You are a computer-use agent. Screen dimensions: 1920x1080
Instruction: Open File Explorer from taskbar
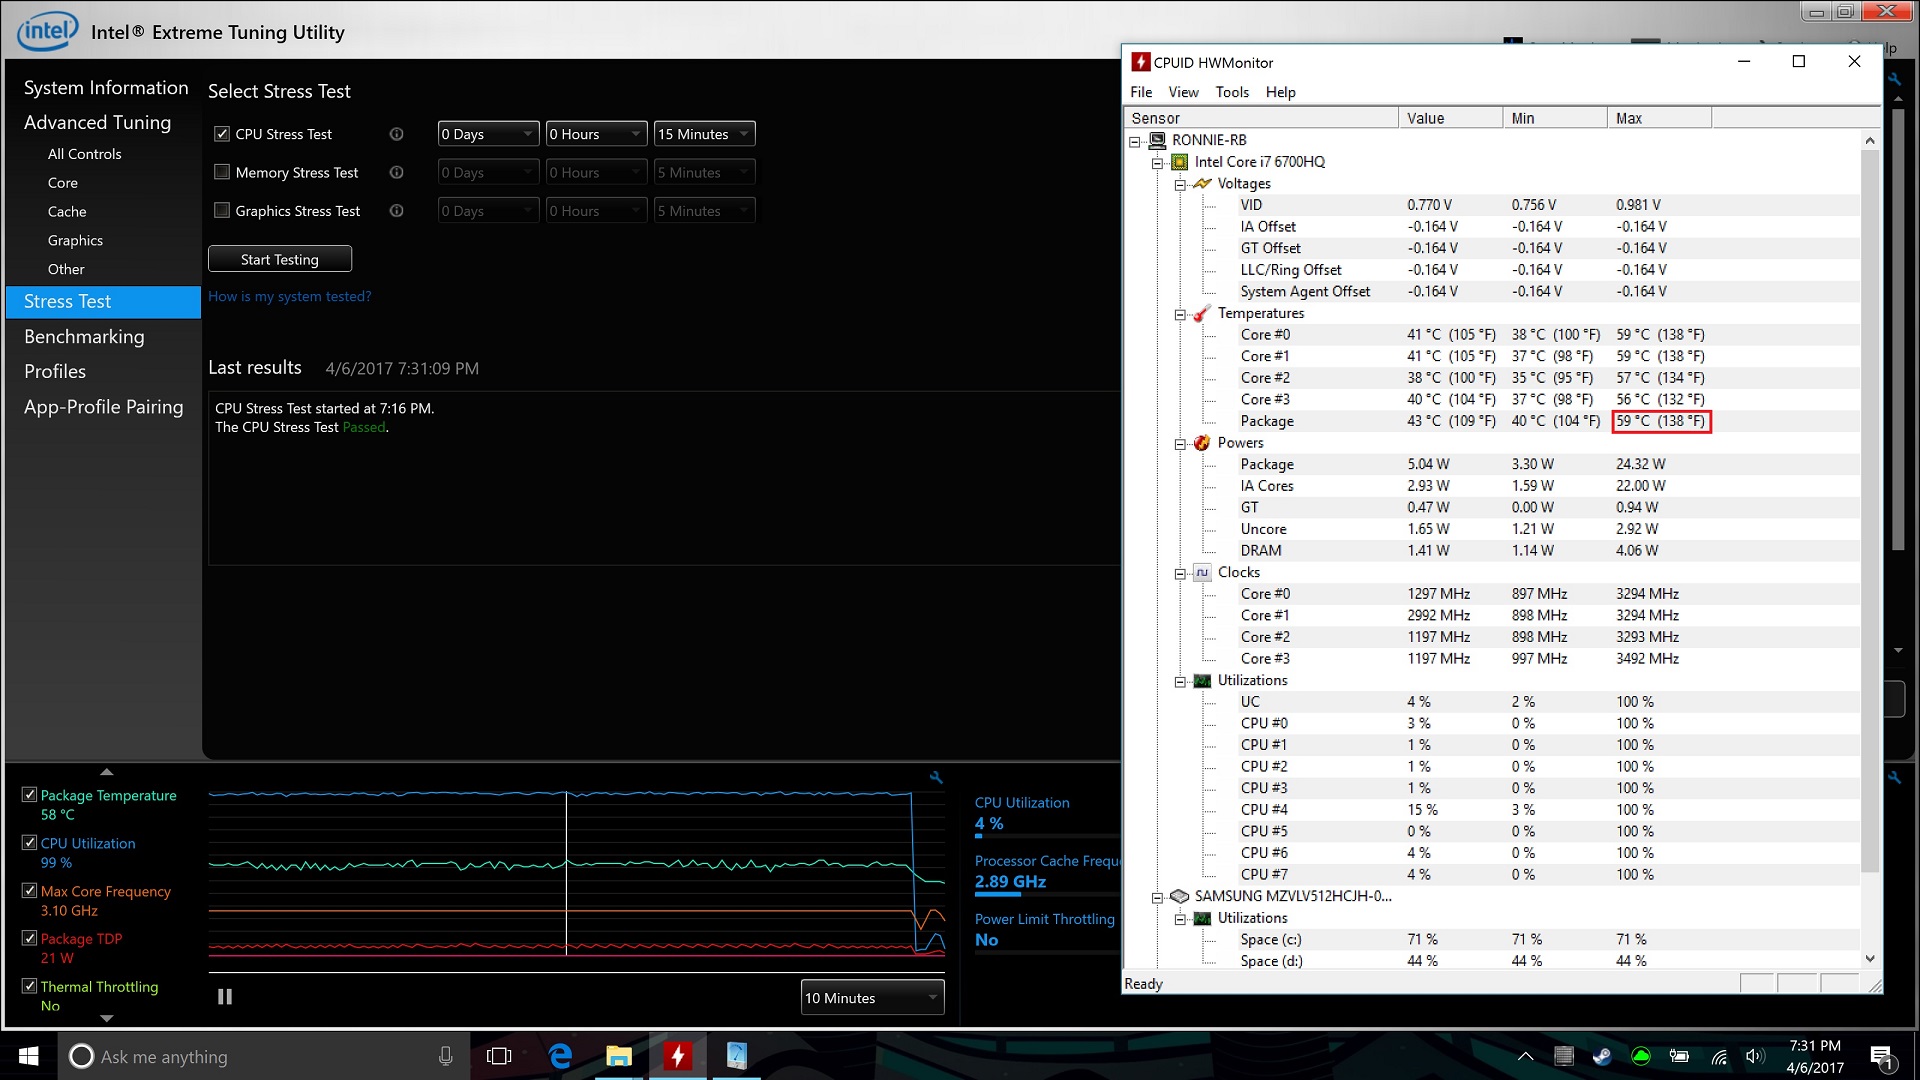tap(619, 1056)
